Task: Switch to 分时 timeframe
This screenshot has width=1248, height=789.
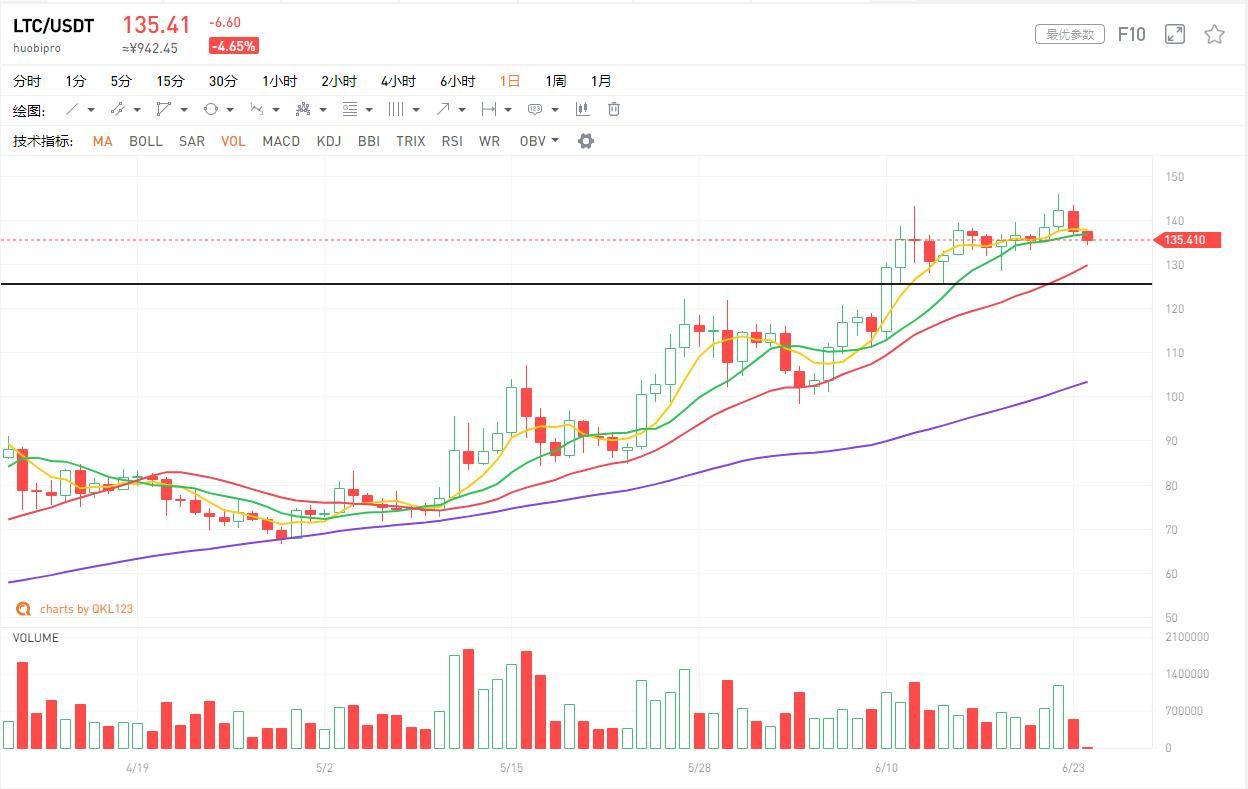Action: (x=27, y=81)
